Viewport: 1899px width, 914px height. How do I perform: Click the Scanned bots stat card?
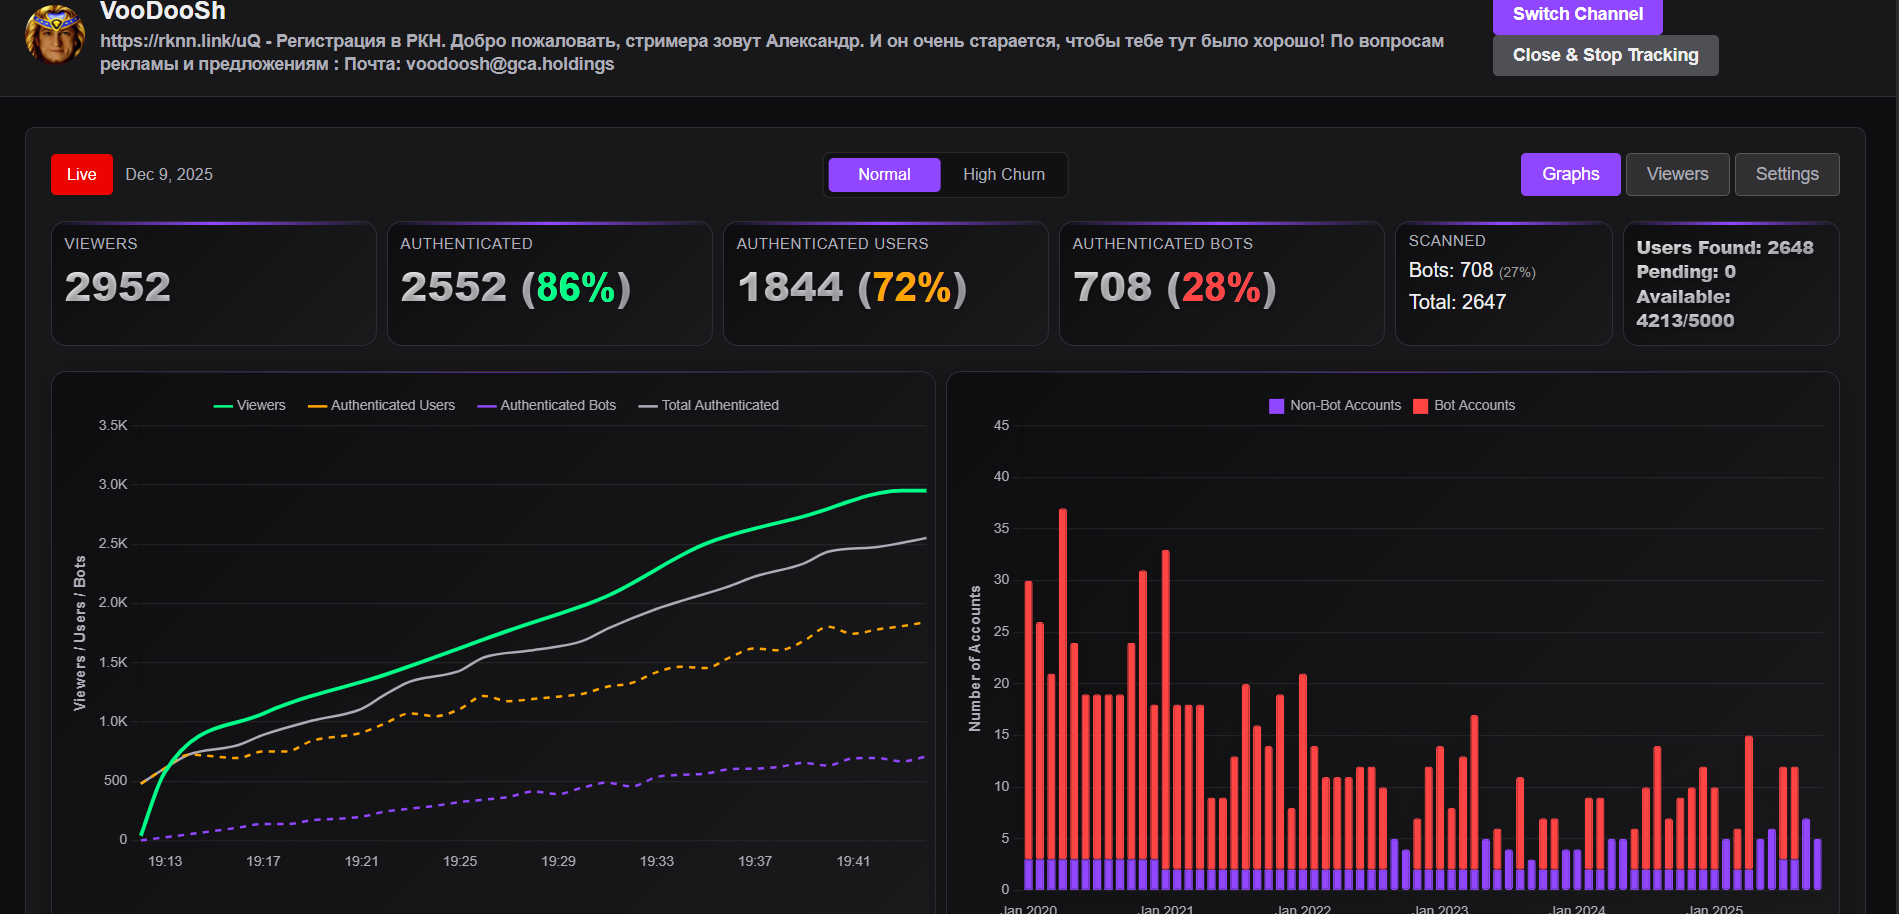click(x=1503, y=284)
